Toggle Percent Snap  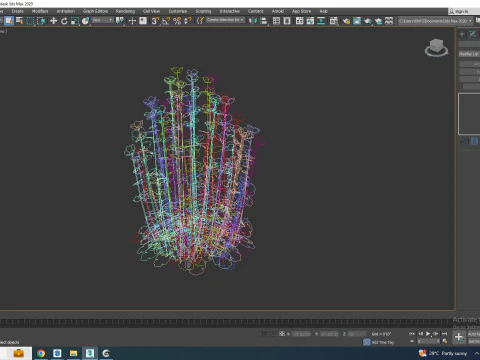click(177, 21)
